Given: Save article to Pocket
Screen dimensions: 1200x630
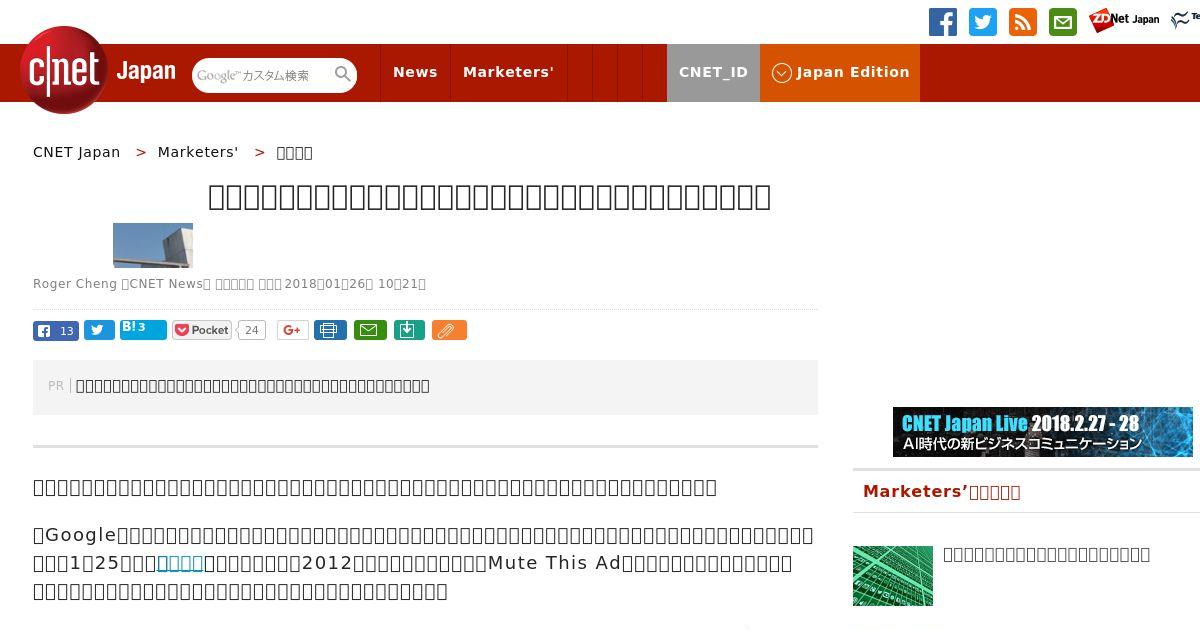Looking at the screenshot, I should point(202,330).
